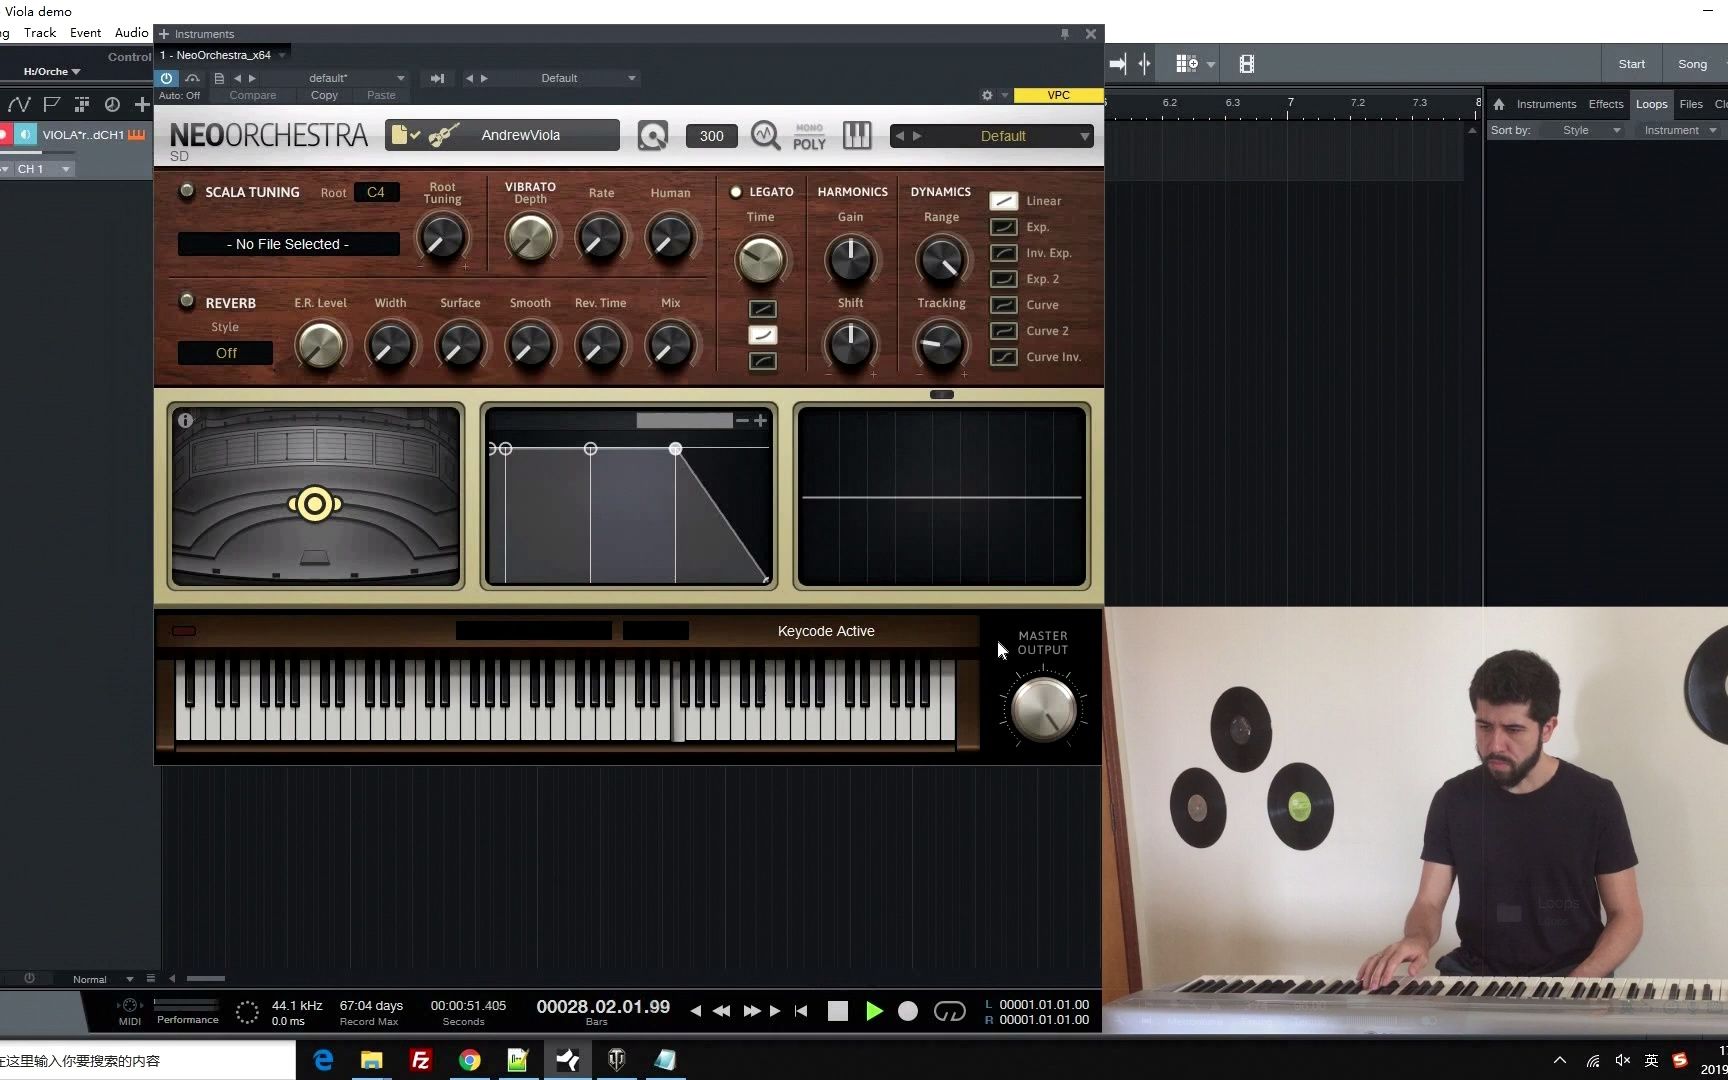The width and height of the screenshot is (1728, 1080).
Task: Toggle the plugin bypass power icon
Action: click(x=167, y=78)
